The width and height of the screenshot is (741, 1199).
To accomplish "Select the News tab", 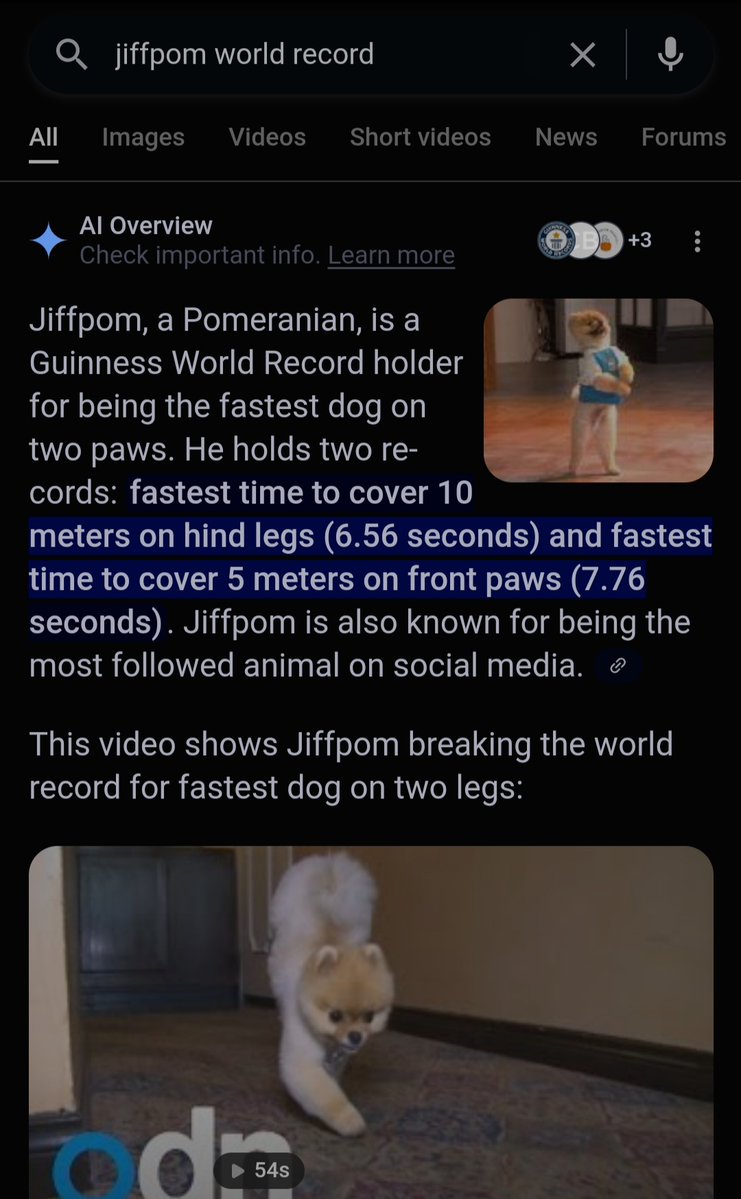I will click(566, 137).
